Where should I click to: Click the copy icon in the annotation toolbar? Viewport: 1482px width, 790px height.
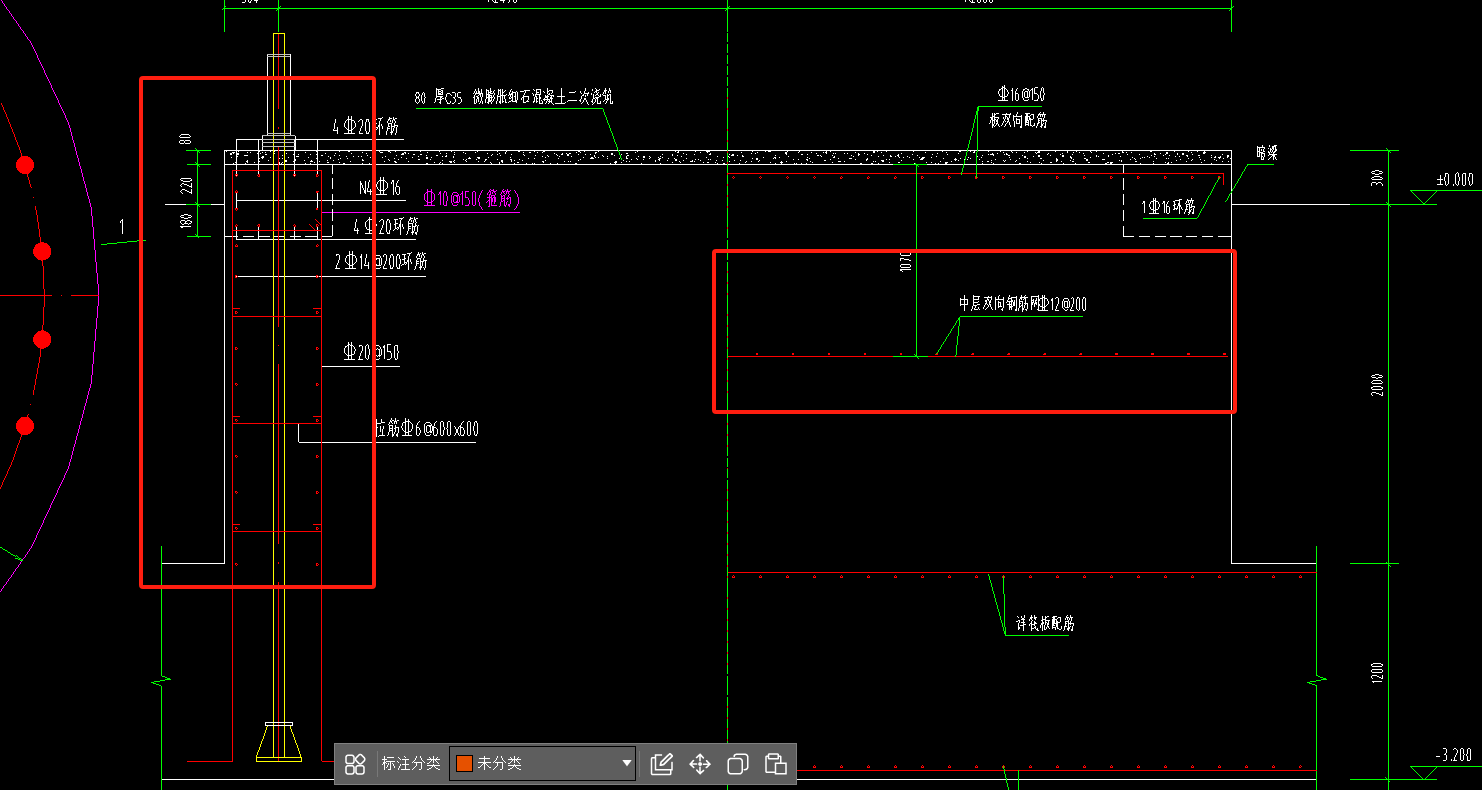click(738, 764)
